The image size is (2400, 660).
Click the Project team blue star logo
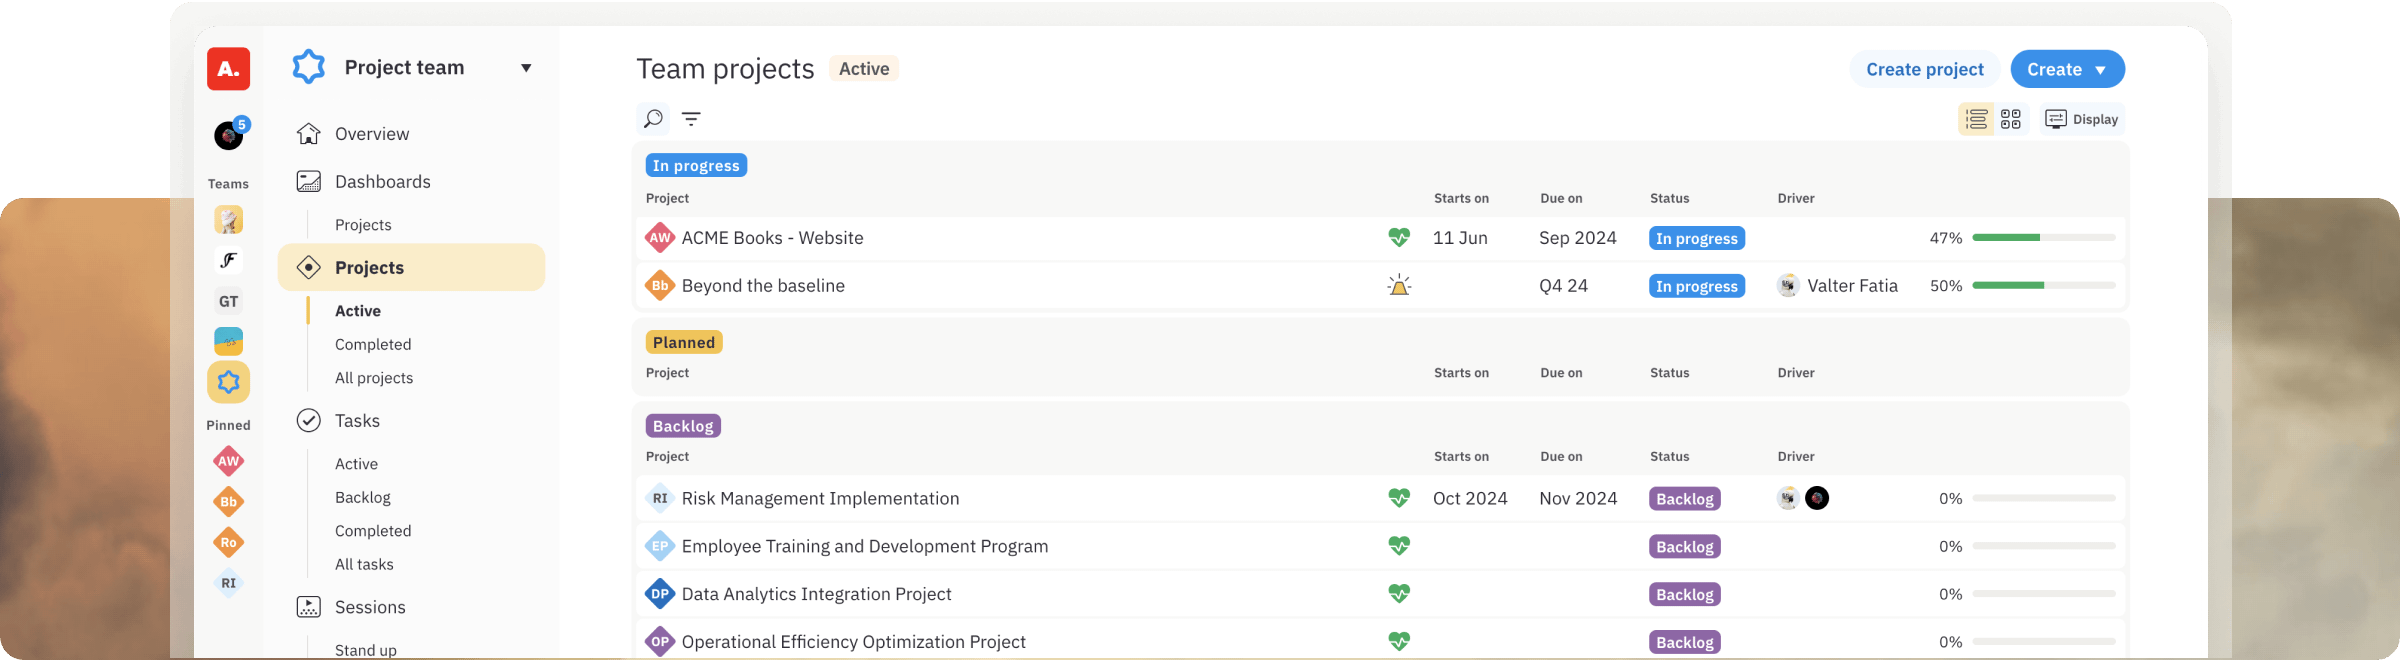(x=309, y=67)
